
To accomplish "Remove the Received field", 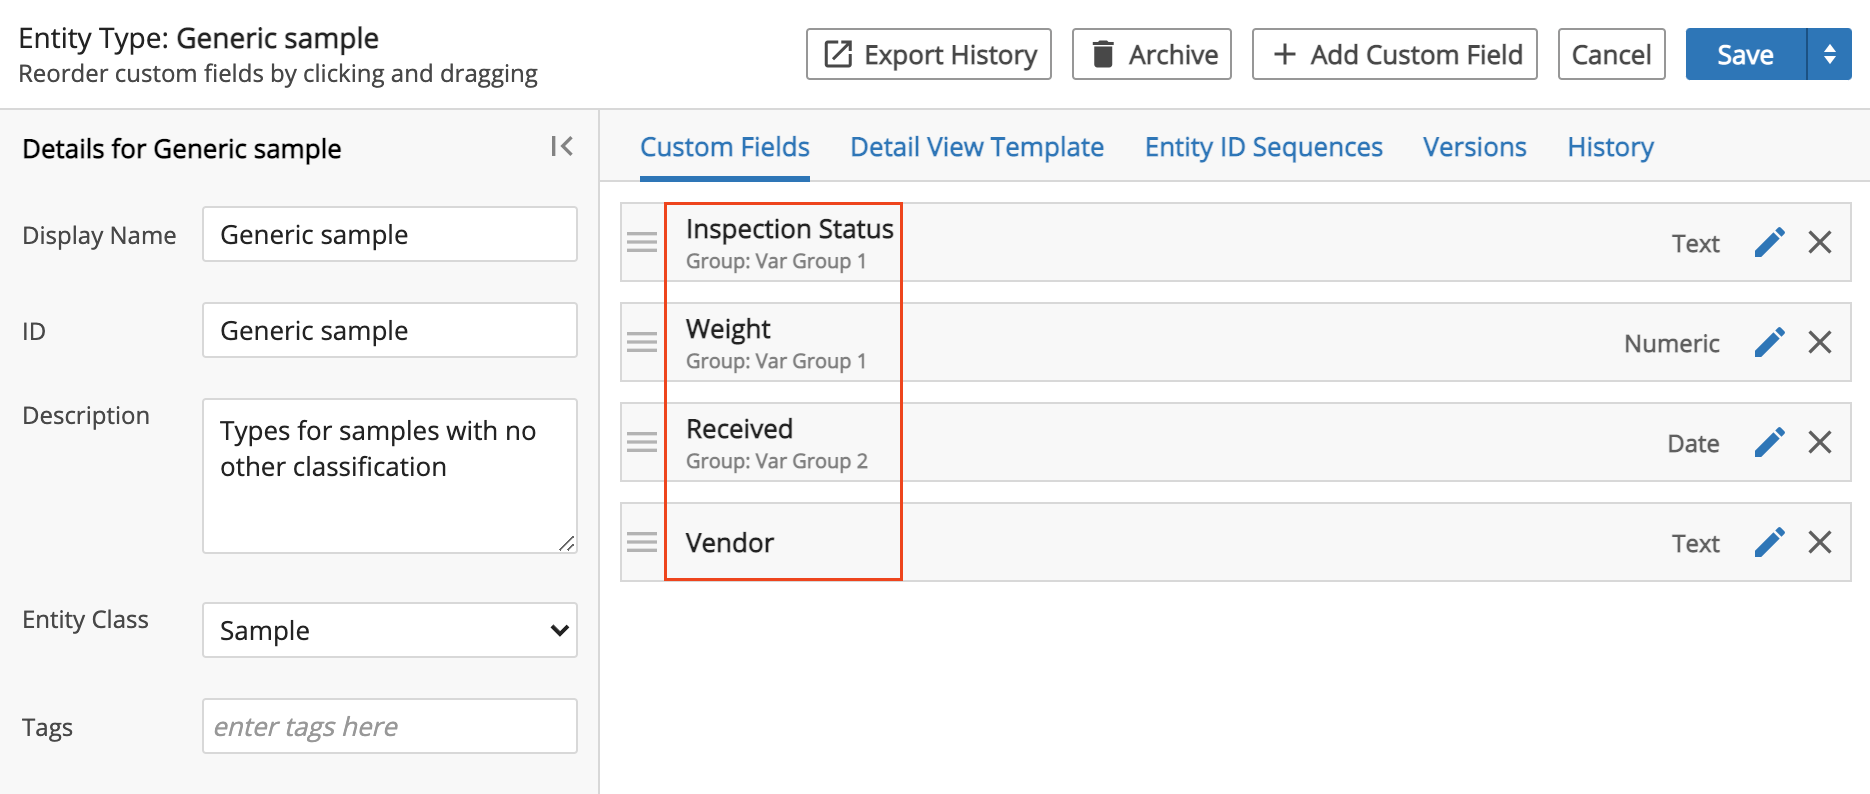I will click(1820, 442).
